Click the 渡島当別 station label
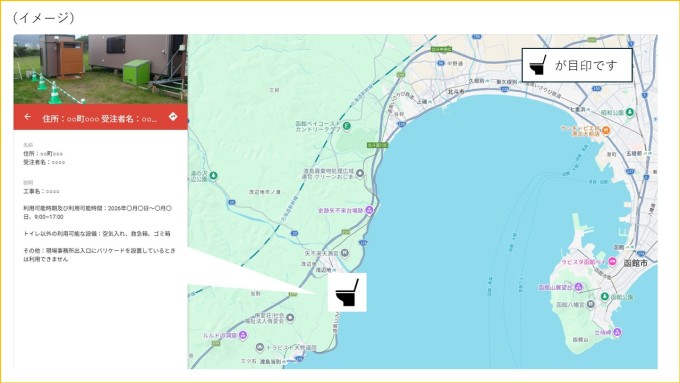This screenshot has width=680, height=383. pos(271,361)
